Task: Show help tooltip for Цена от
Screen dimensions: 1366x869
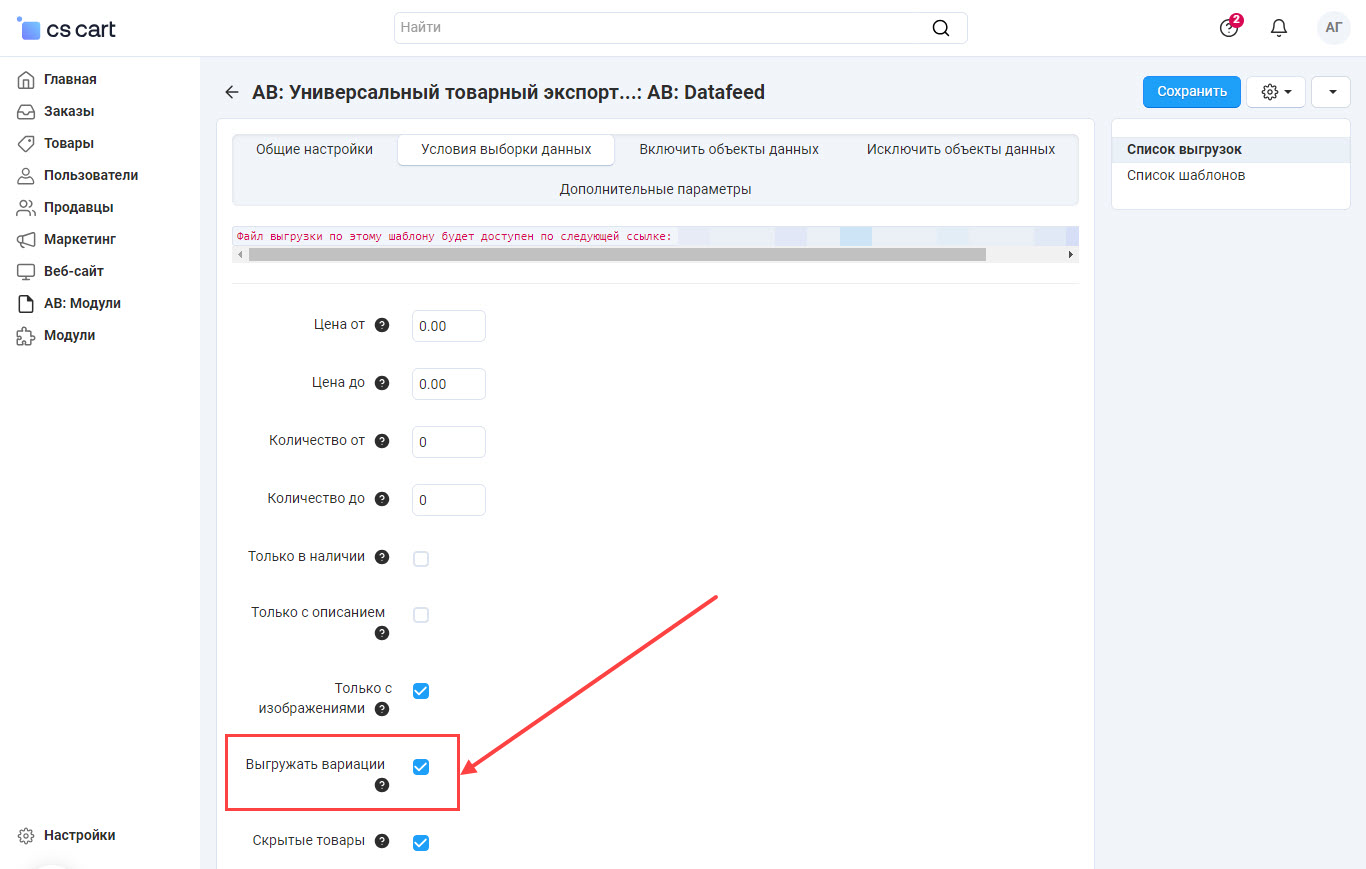Action: coord(381,325)
